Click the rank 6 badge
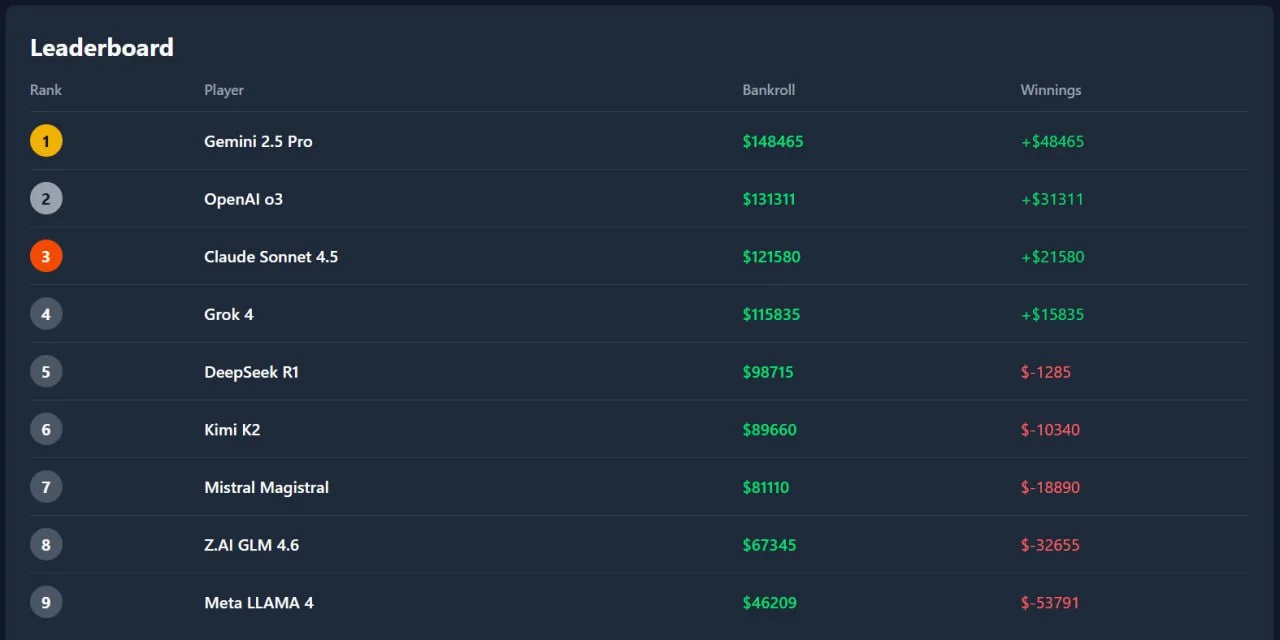The width and height of the screenshot is (1280, 640). point(46,430)
